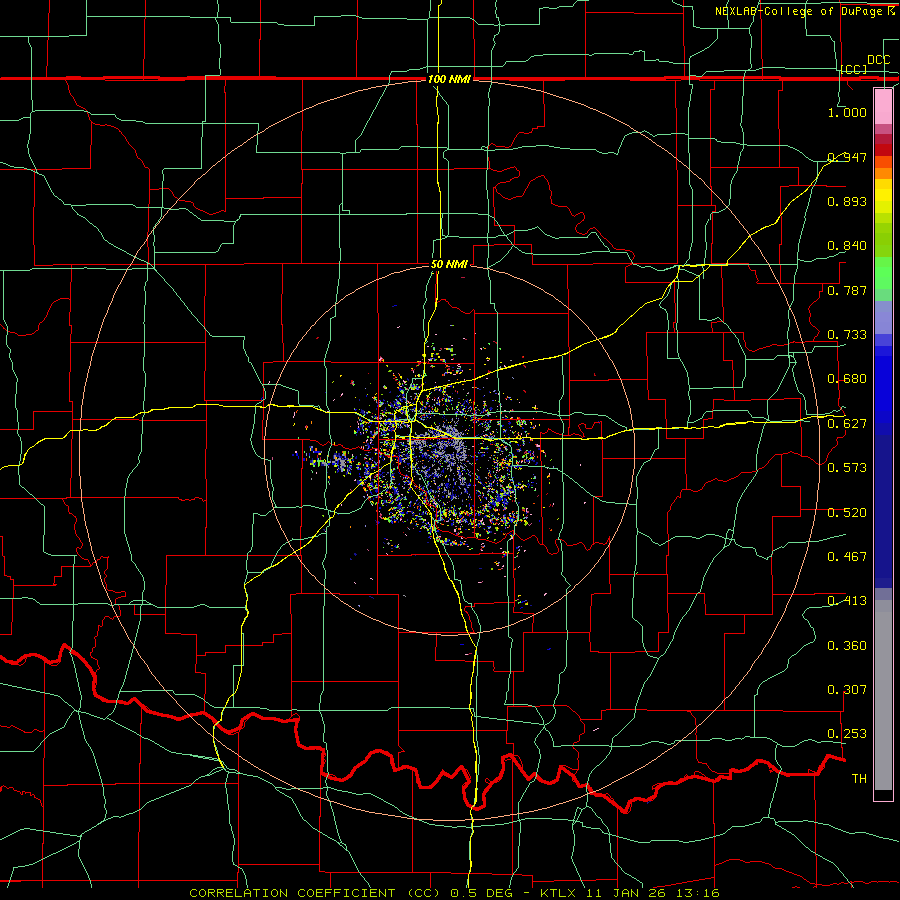Pick the red segment above 0.947
The height and width of the screenshot is (900, 900).
coord(883,150)
